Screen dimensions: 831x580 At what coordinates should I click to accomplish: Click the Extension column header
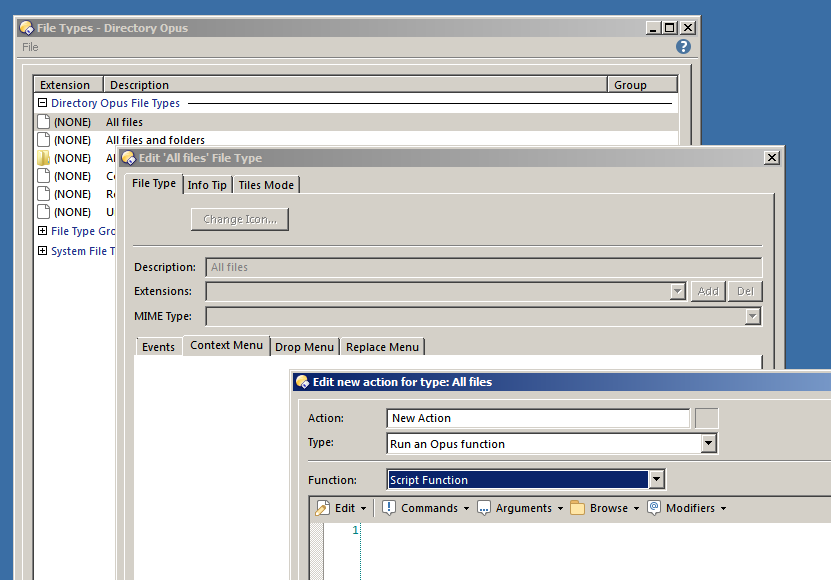(68, 85)
